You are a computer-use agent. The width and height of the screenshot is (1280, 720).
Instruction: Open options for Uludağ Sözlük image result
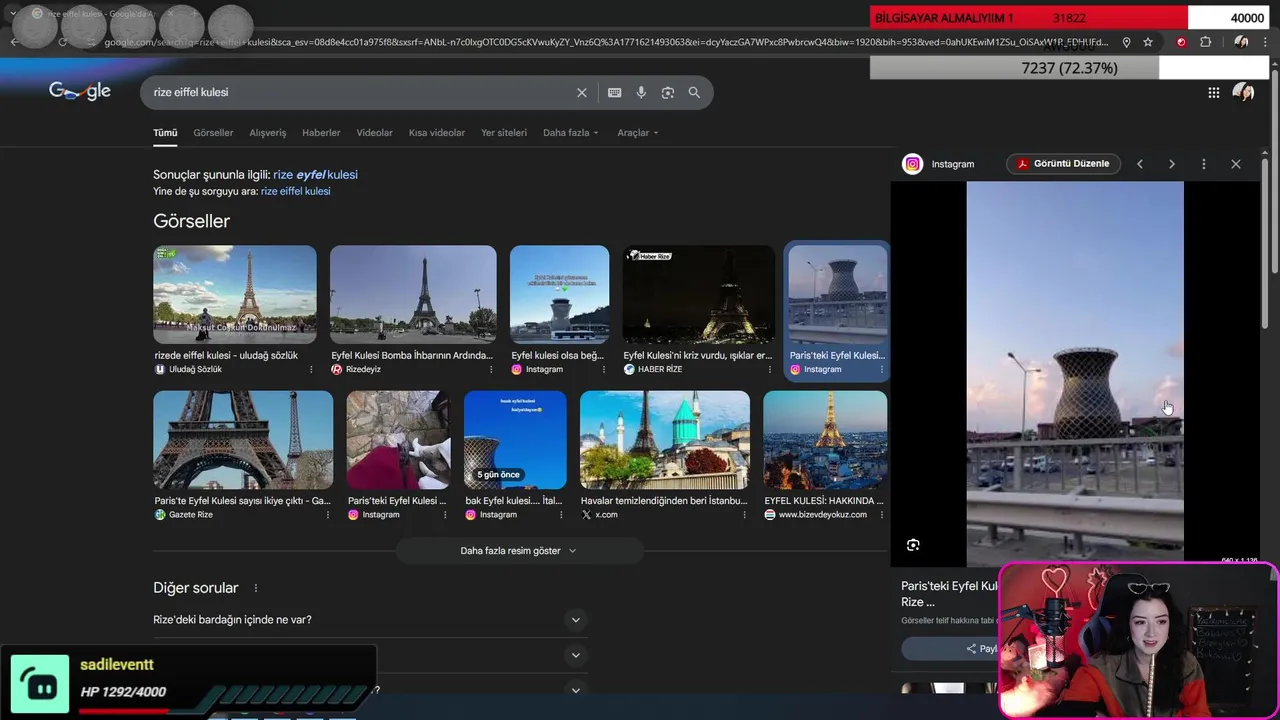311,369
